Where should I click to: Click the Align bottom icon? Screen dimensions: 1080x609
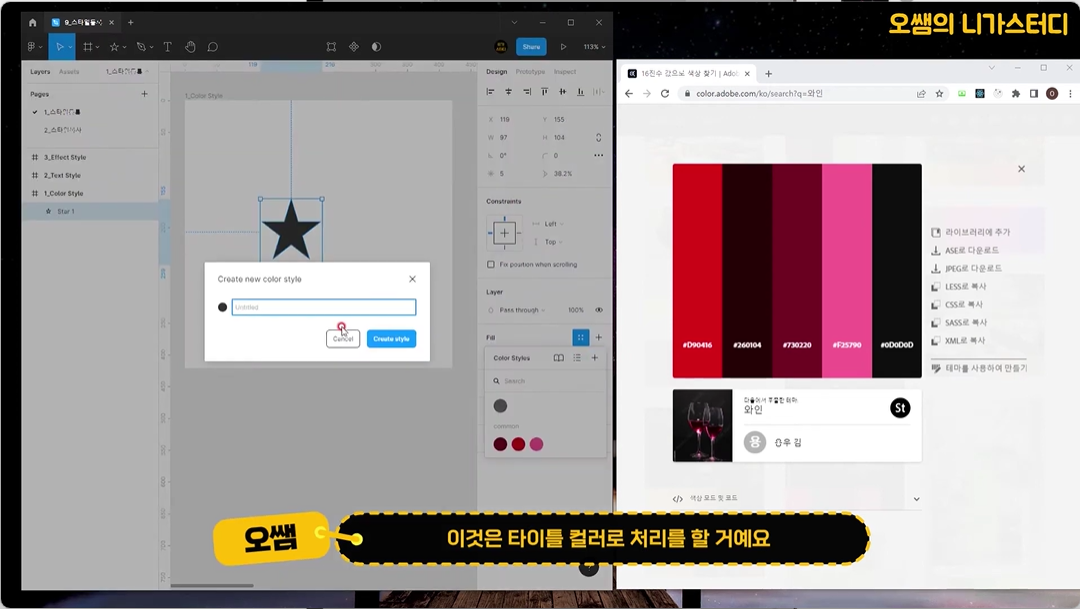(581, 92)
